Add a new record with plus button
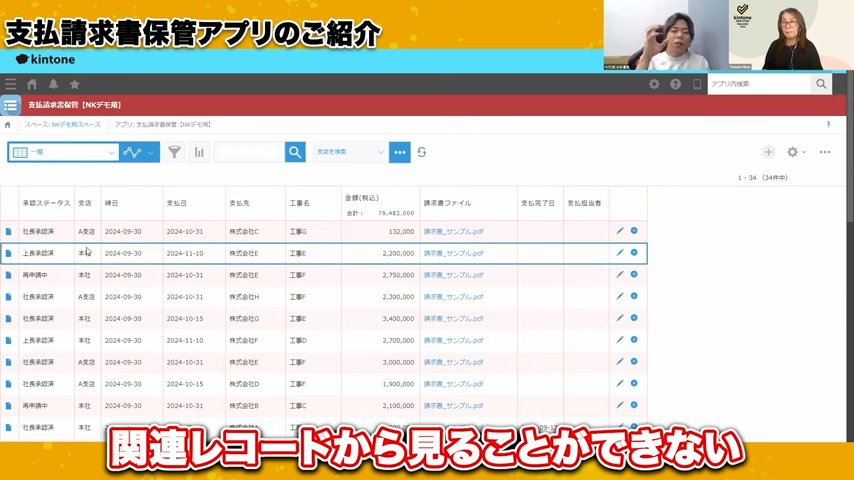The height and width of the screenshot is (480, 854). click(x=768, y=152)
